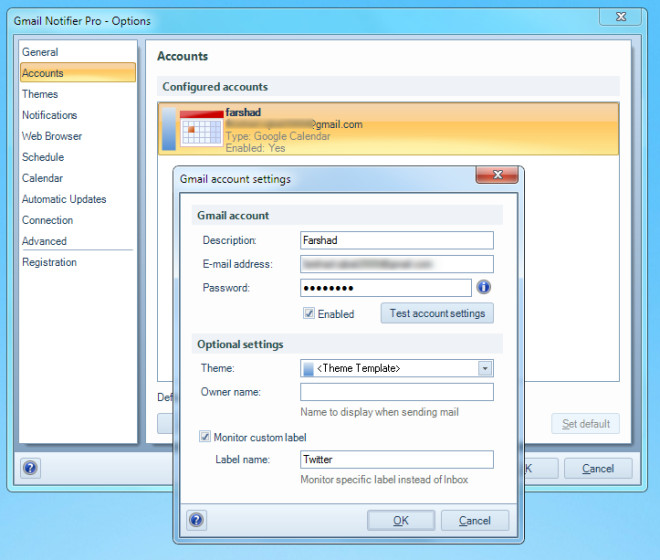Close the Gmail Notifier Pro Options window

pos(620,16)
